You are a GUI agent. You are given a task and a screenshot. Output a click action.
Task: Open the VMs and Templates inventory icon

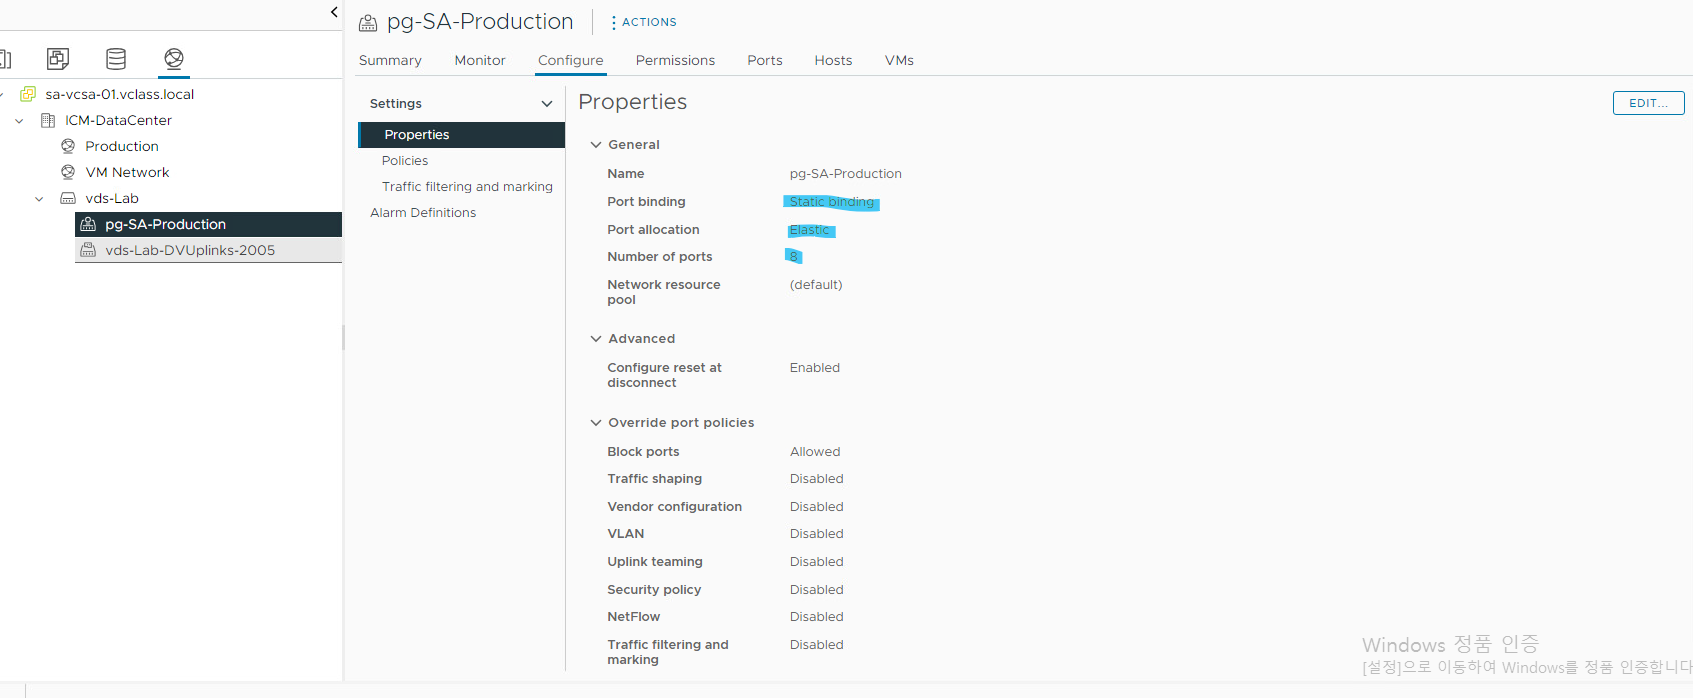coord(58,59)
